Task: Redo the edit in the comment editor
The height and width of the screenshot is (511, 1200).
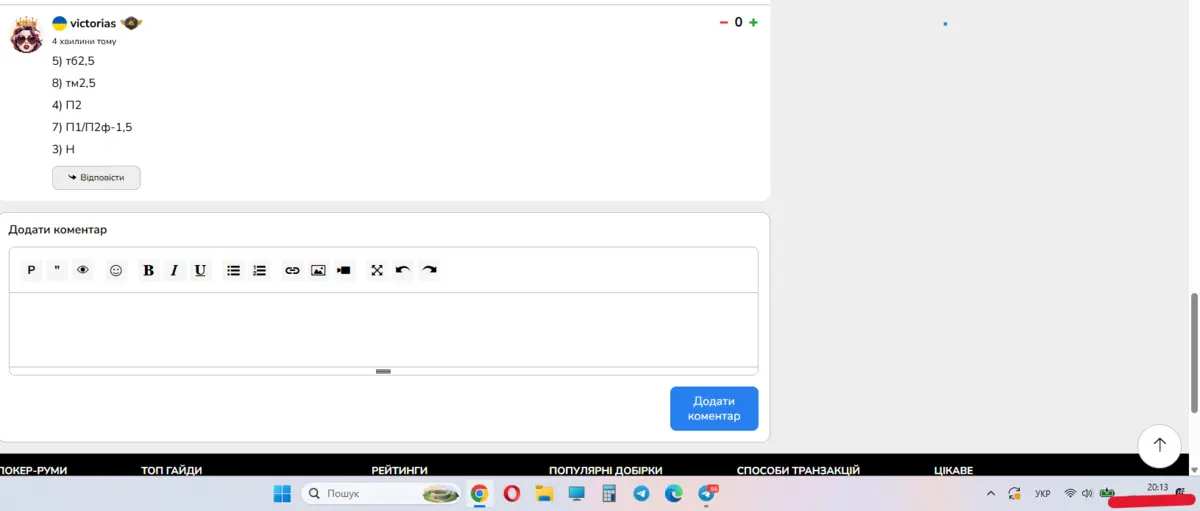Action: (429, 270)
